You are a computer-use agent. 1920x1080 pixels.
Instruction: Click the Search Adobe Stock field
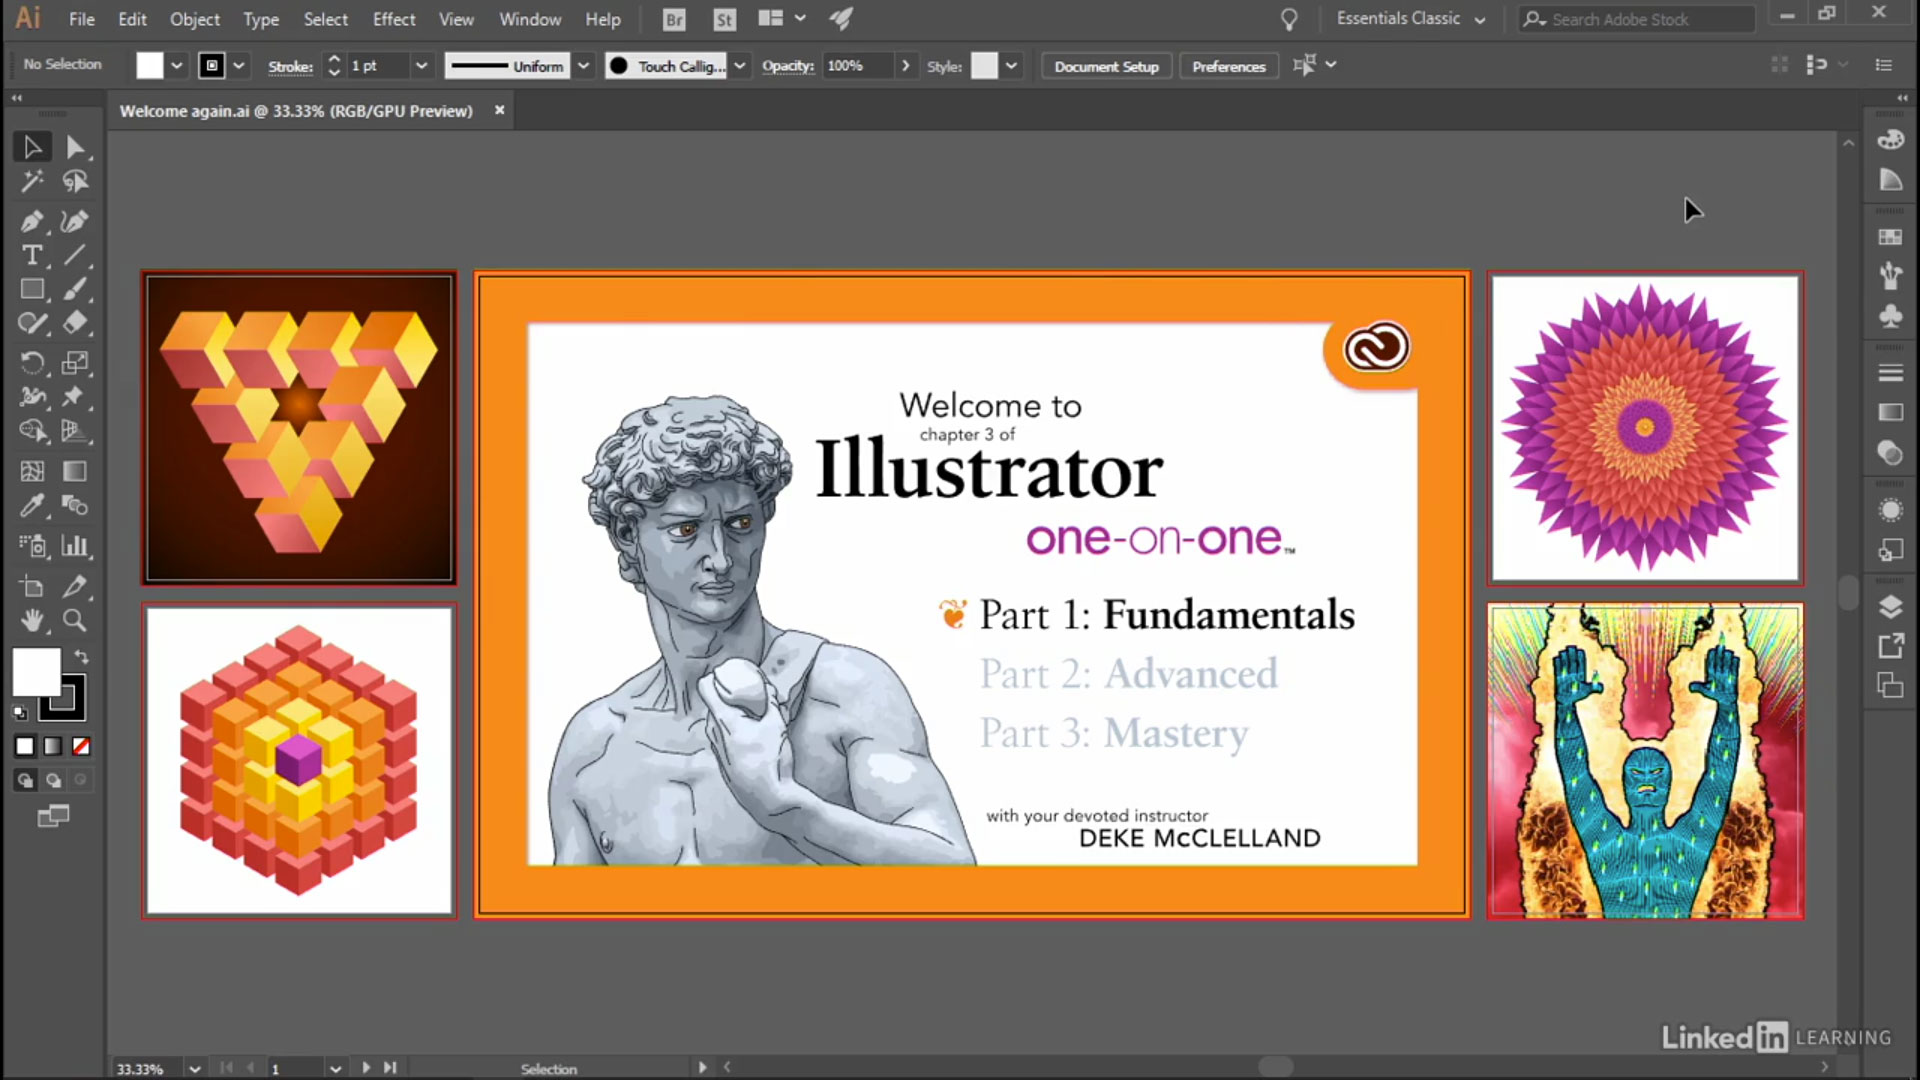point(1640,19)
